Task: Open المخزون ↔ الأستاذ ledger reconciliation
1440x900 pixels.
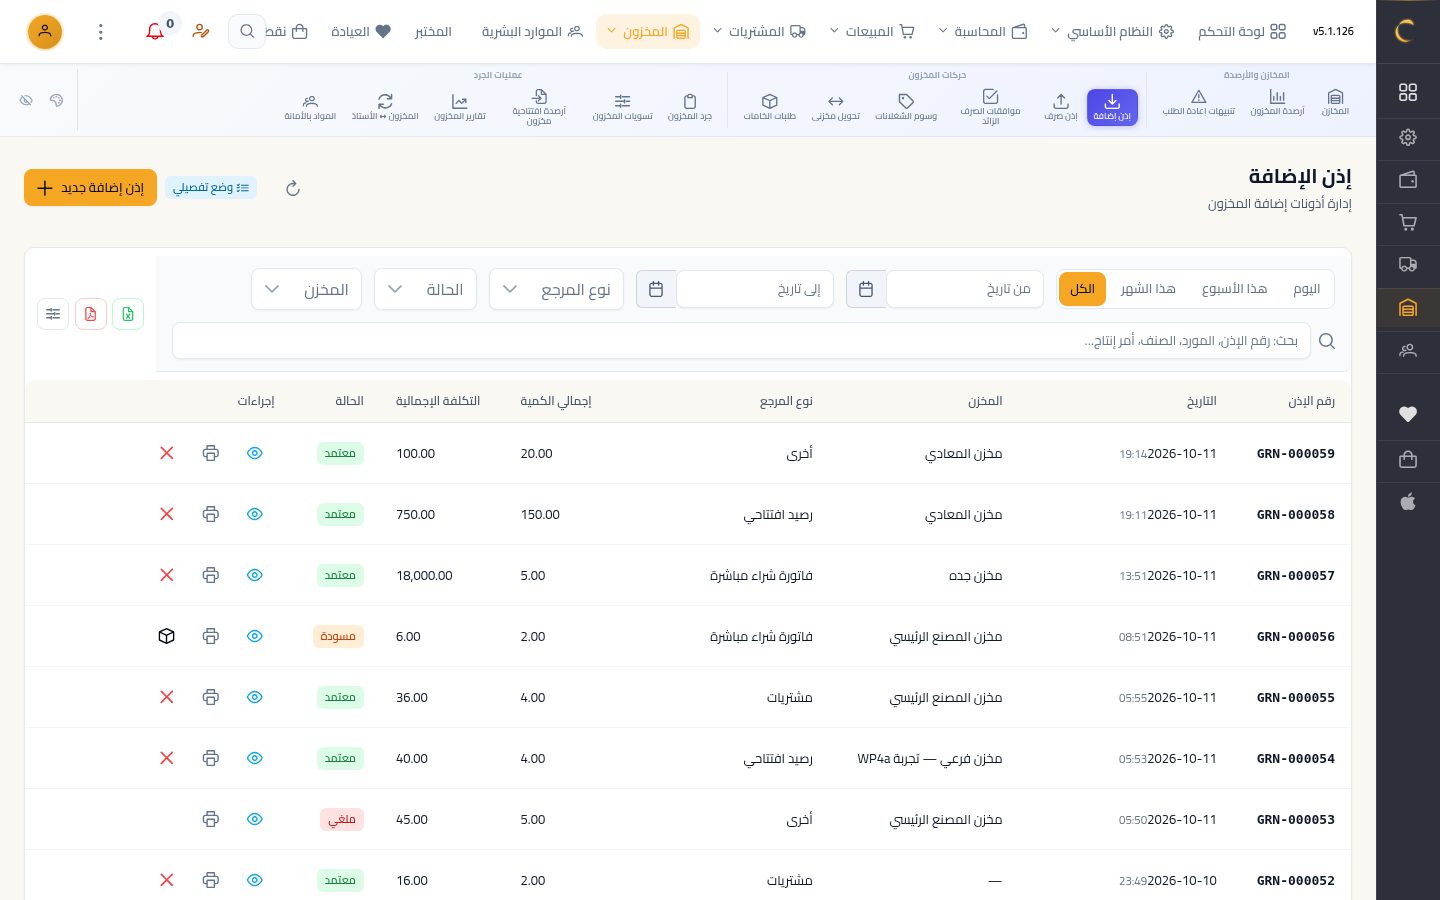Action: [385, 107]
